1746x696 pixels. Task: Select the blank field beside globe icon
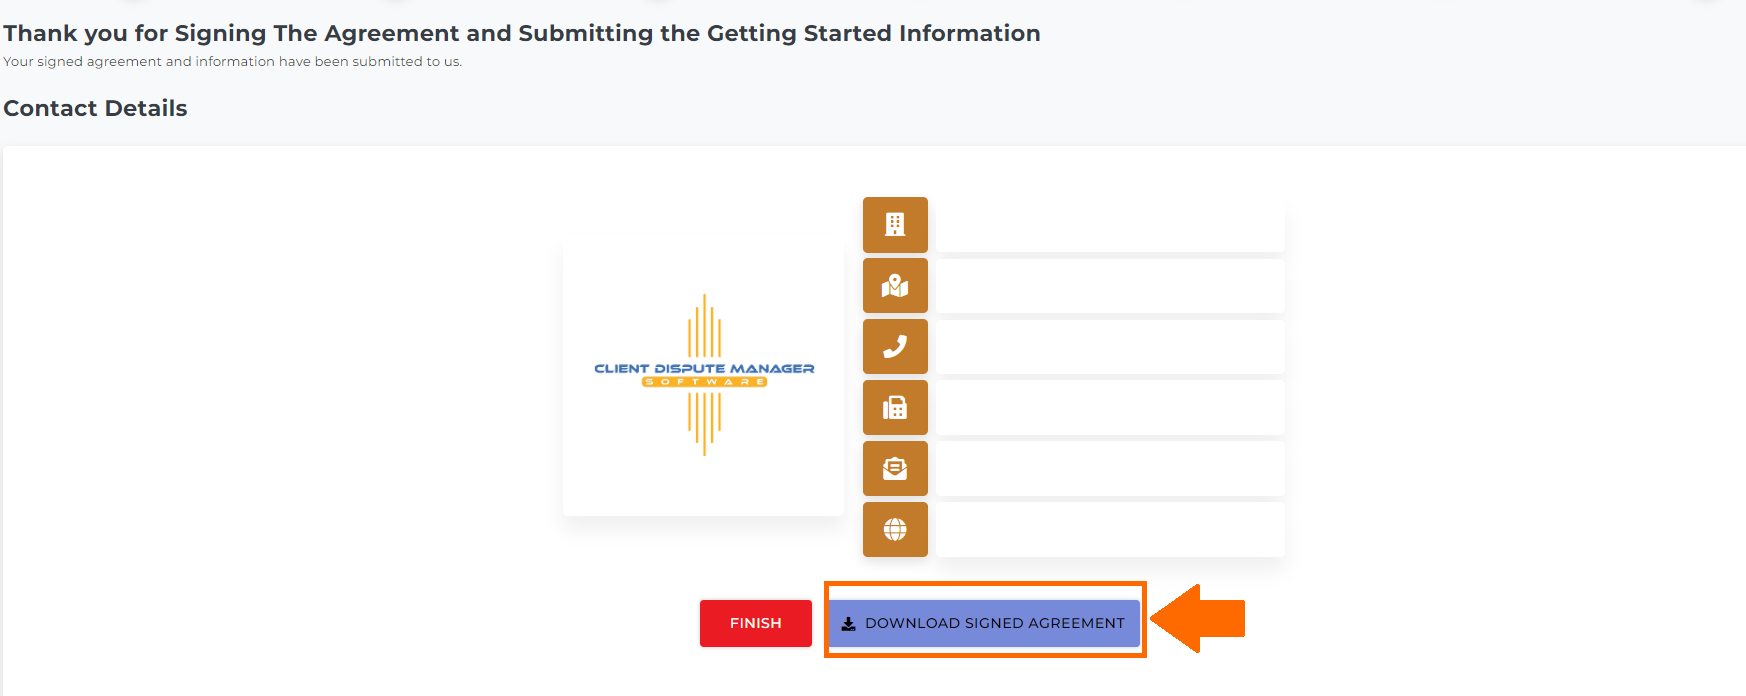point(1109,530)
